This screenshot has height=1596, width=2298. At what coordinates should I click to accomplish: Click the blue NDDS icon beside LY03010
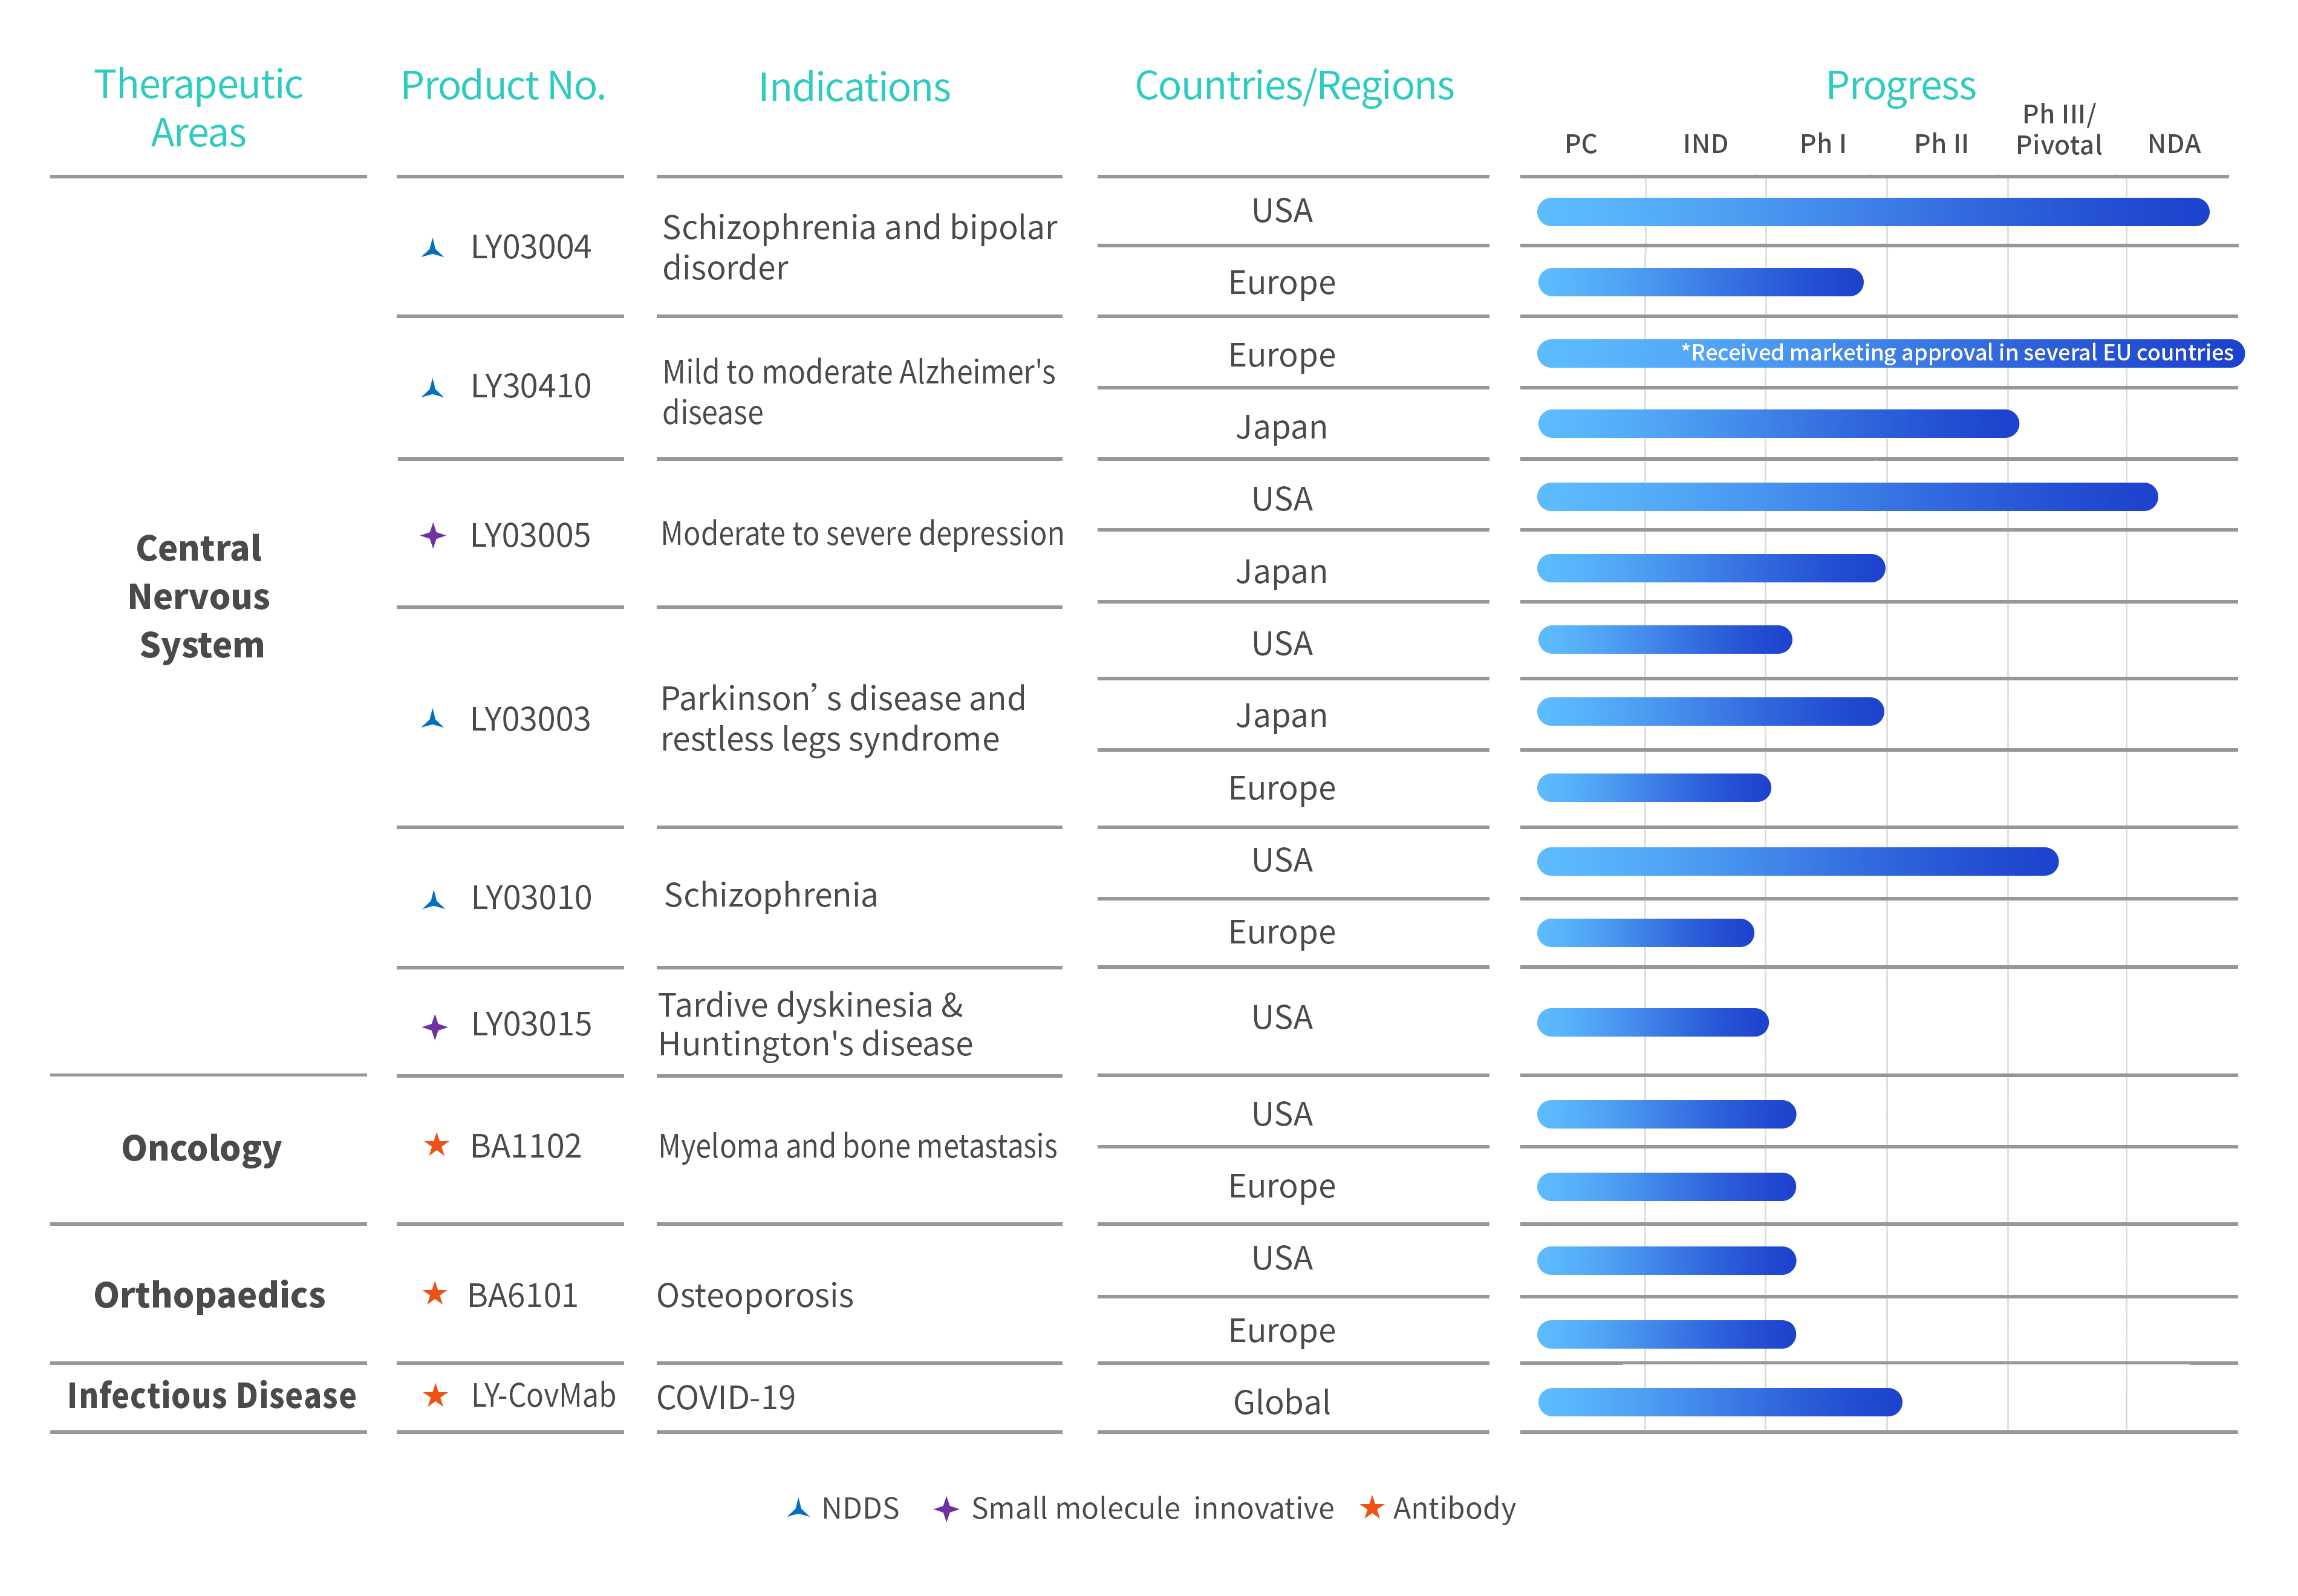point(434,899)
